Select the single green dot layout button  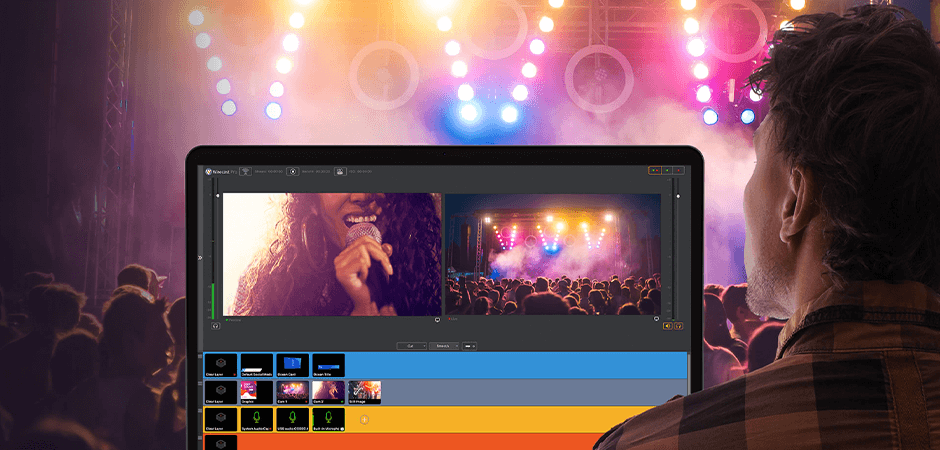667,171
